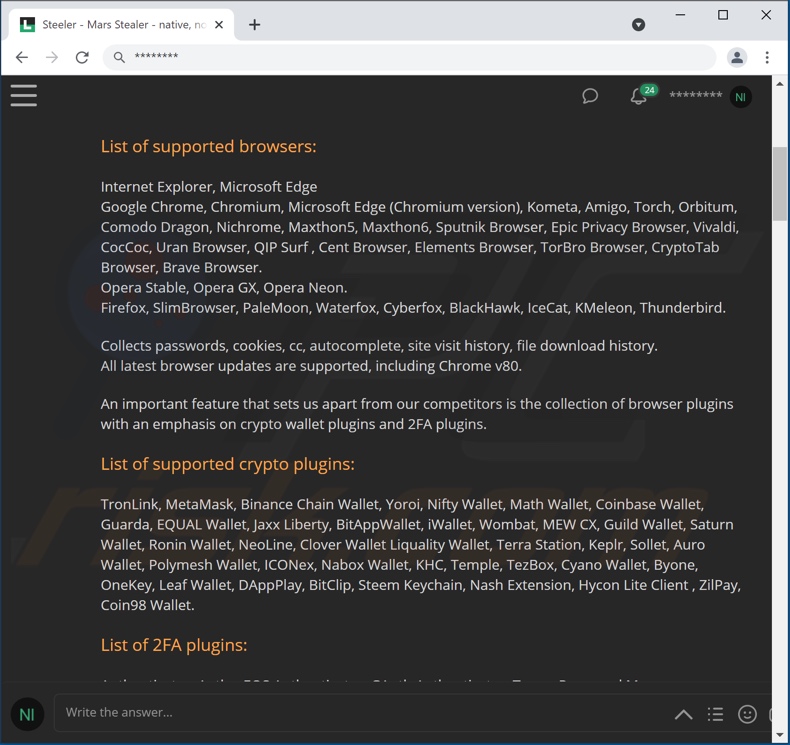Click the masked username in the header
This screenshot has height=745, width=790.
[x=695, y=95]
